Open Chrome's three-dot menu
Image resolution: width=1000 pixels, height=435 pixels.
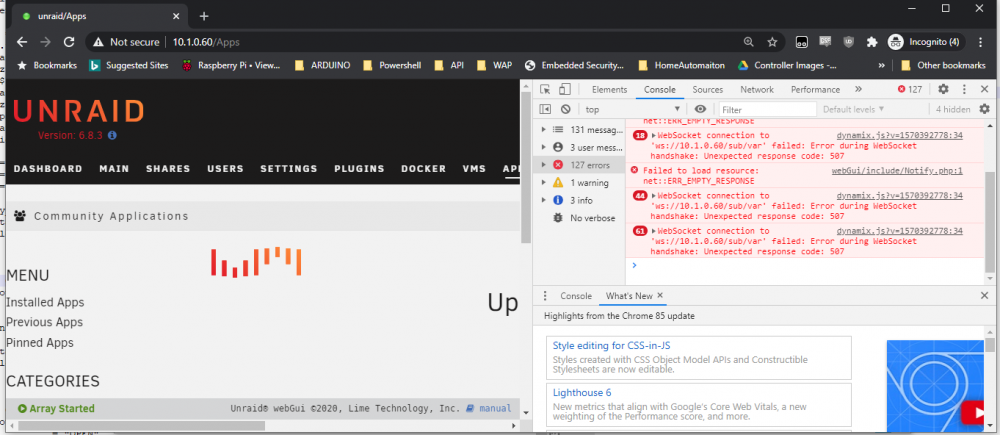tap(979, 42)
